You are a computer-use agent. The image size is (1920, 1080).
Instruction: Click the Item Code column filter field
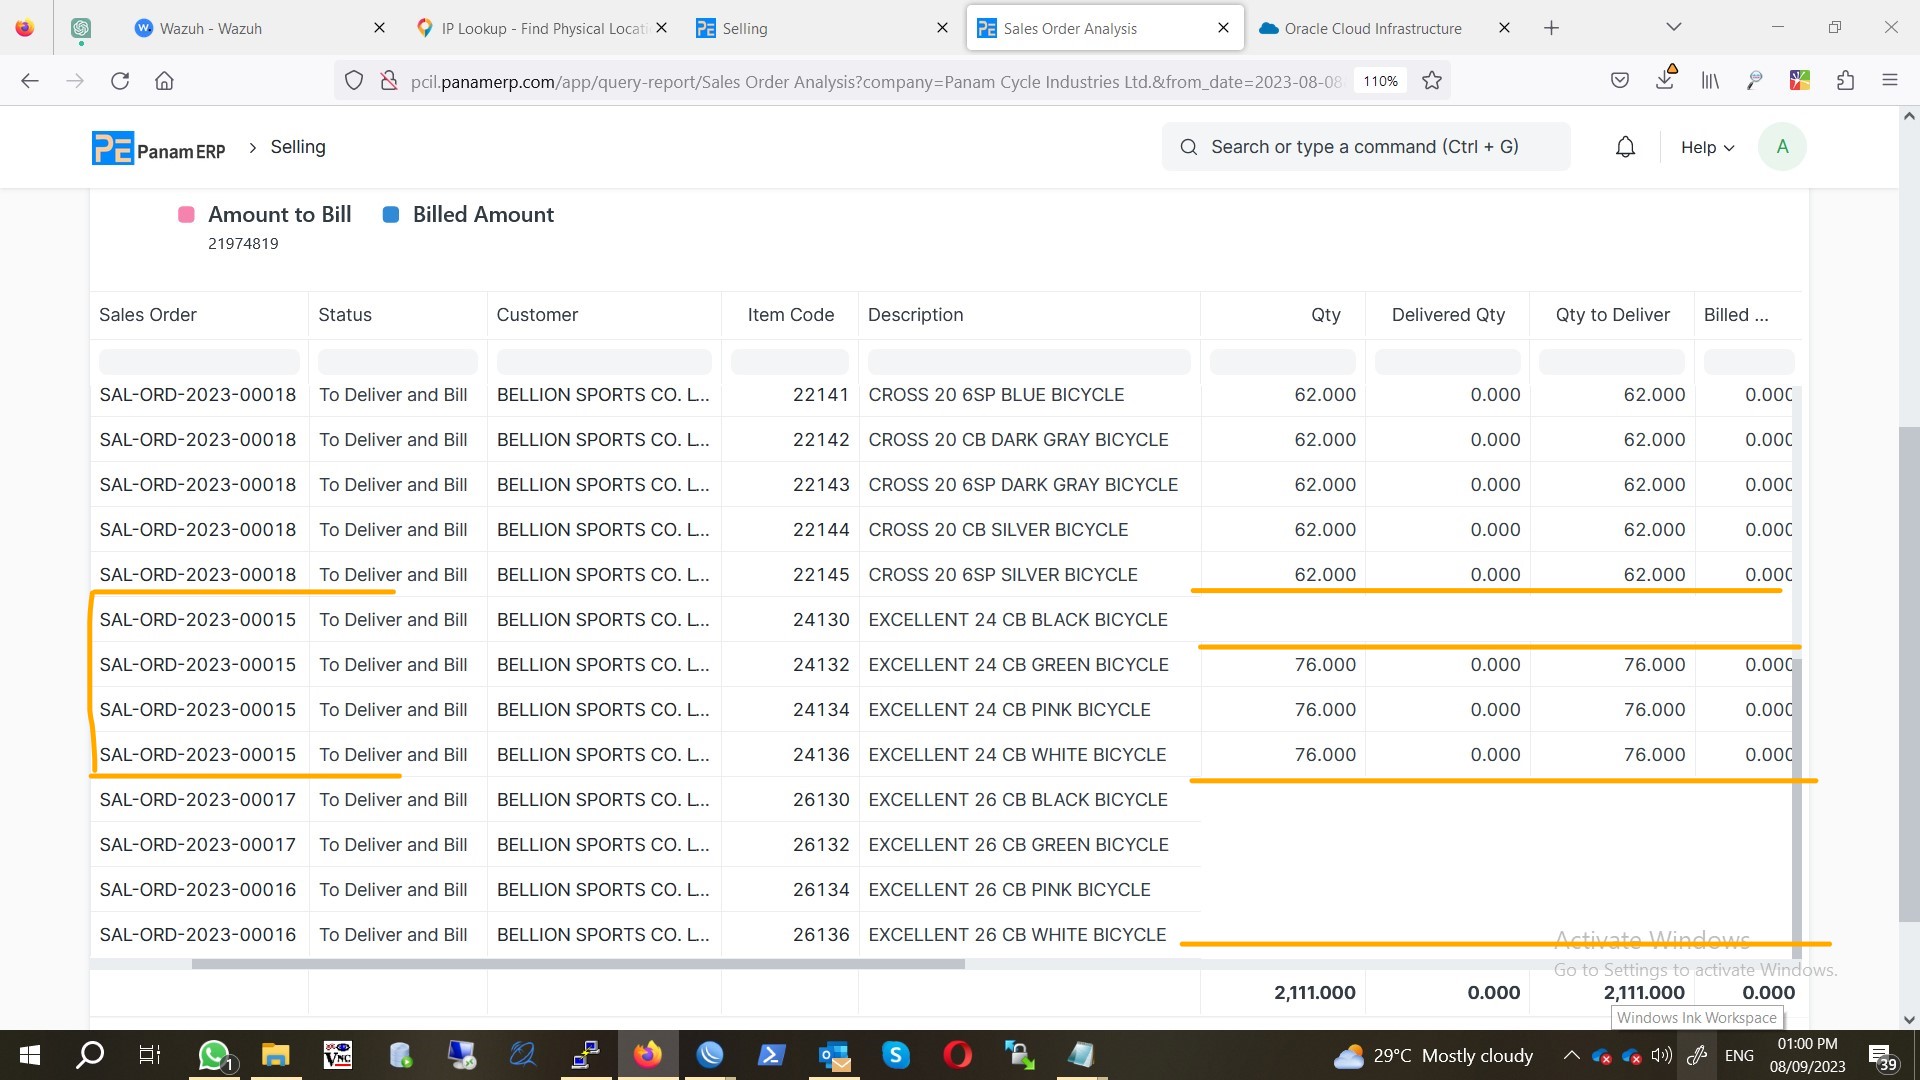click(789, 362)
